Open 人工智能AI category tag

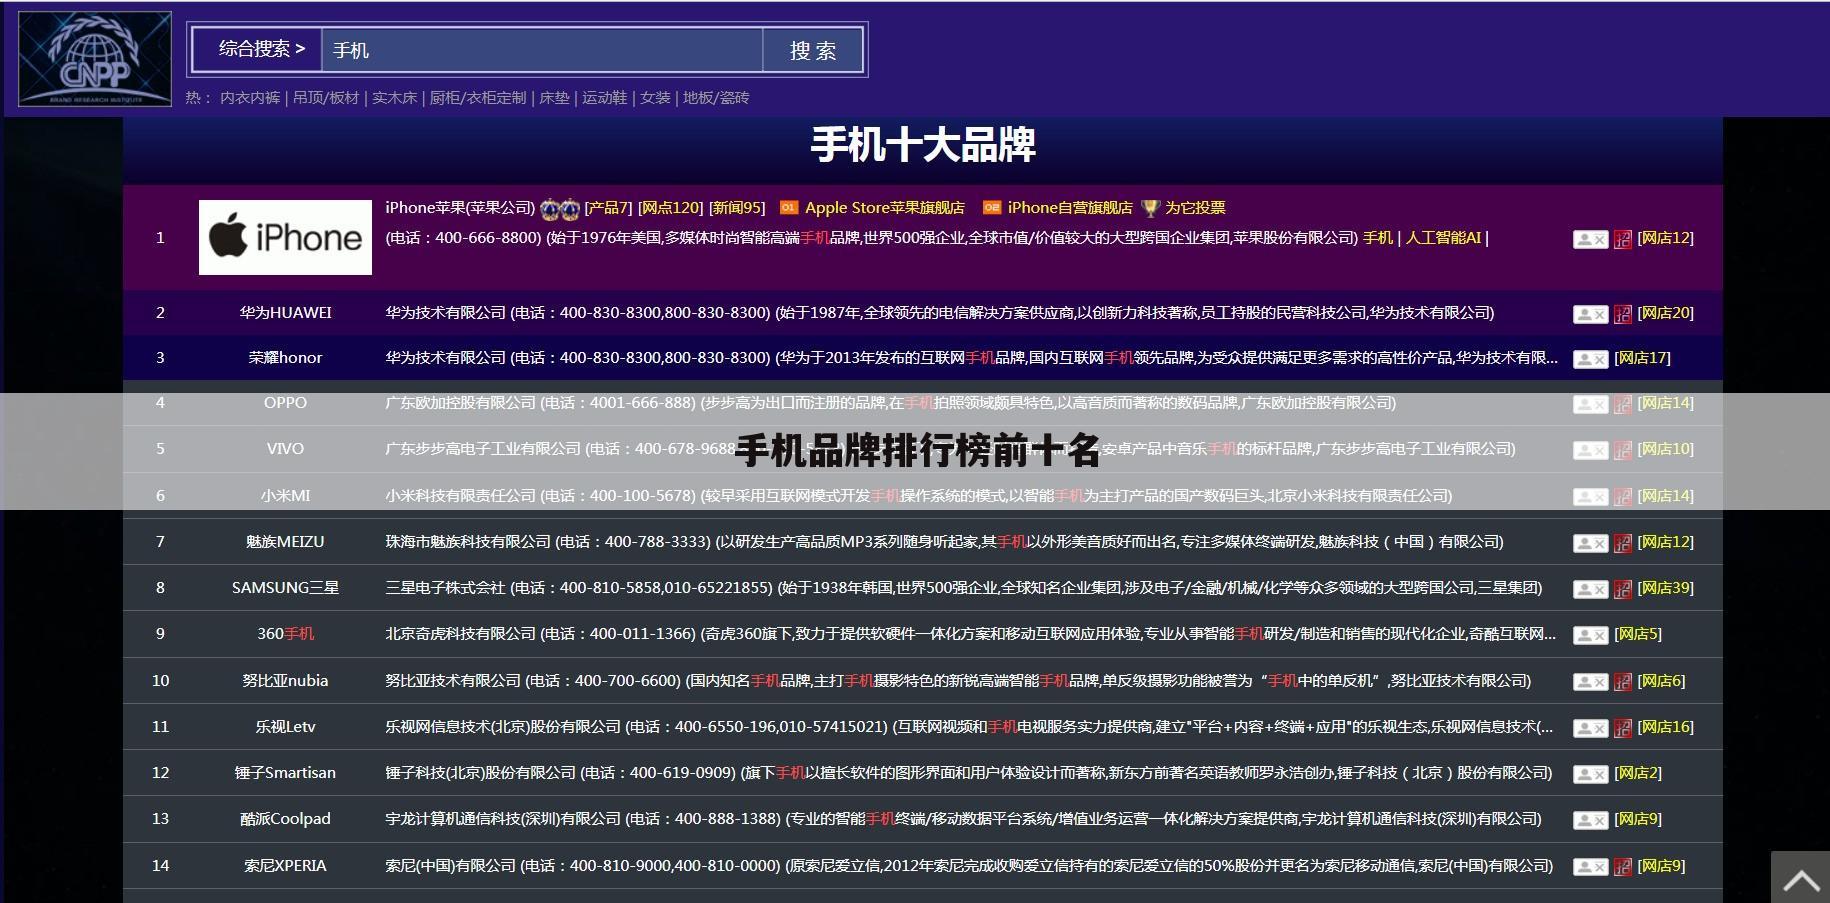[x=1443, y=238]
